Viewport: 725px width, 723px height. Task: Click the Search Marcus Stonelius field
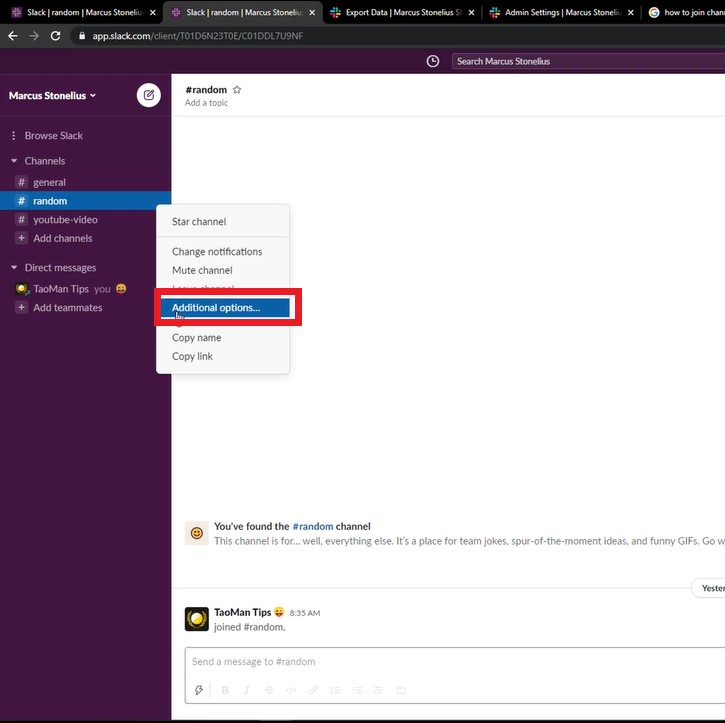click(x=588, y=61)
